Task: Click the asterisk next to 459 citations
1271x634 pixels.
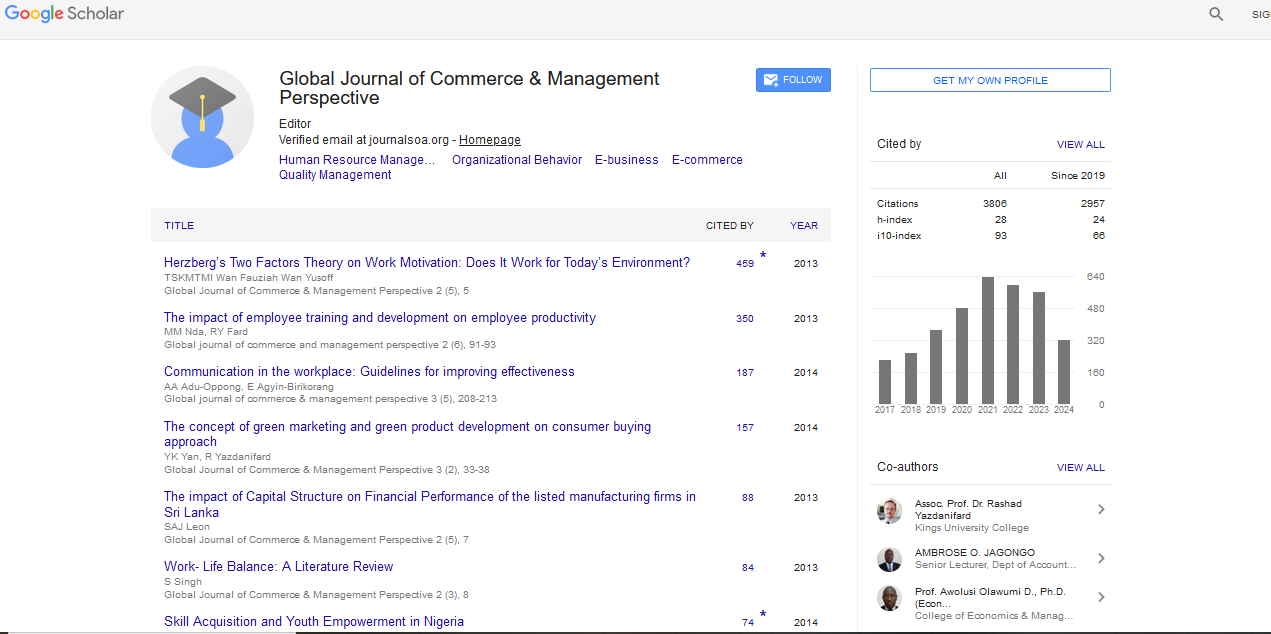Action: (763, 256)
